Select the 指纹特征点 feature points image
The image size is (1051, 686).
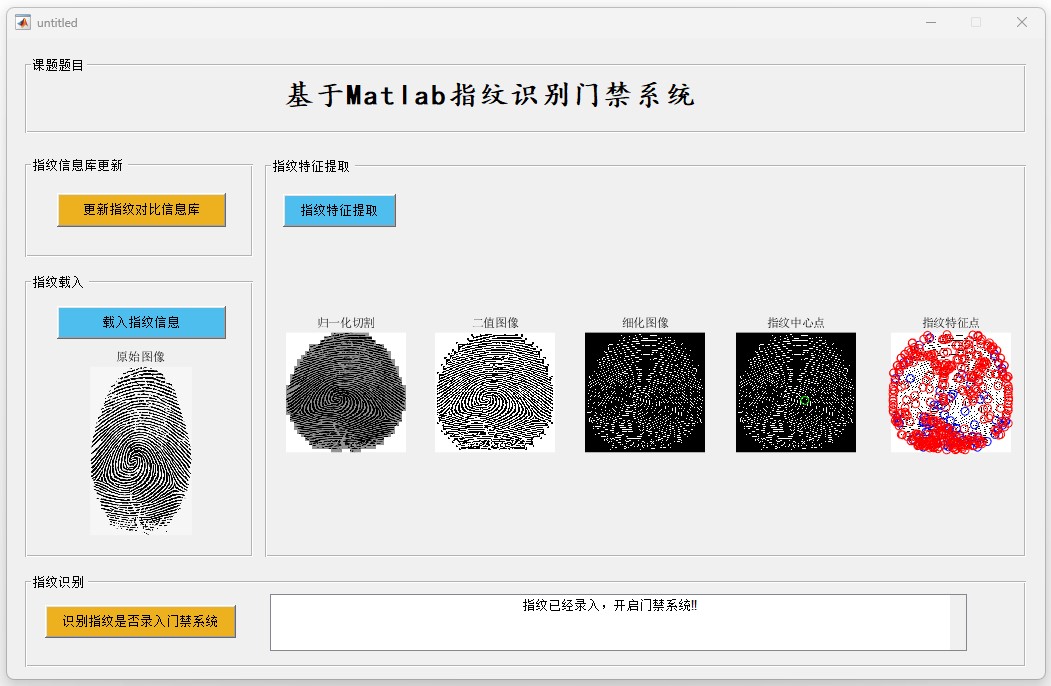click(950, 392)
